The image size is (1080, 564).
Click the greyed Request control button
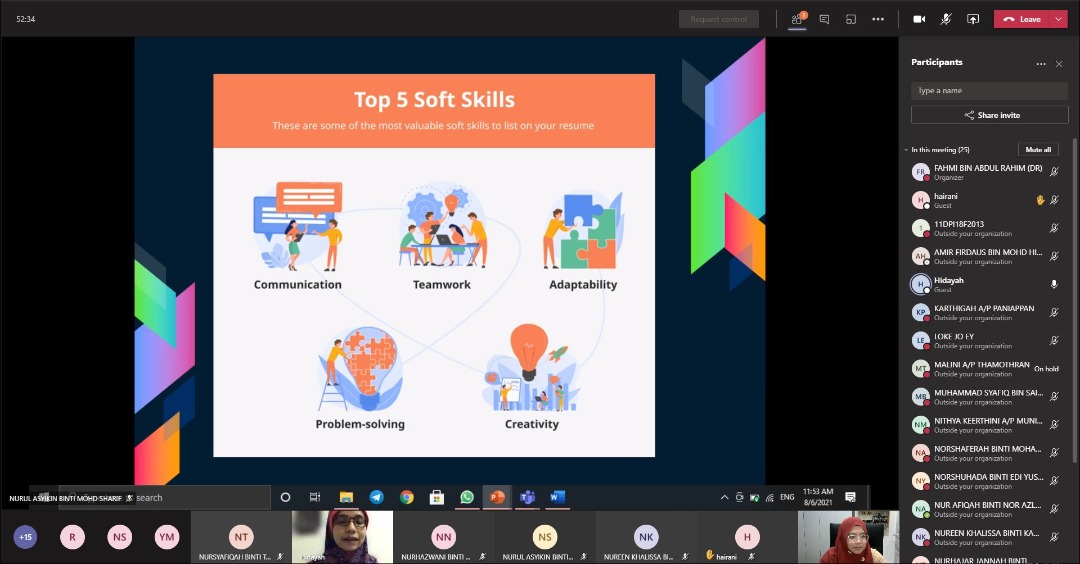click(718, 19)
